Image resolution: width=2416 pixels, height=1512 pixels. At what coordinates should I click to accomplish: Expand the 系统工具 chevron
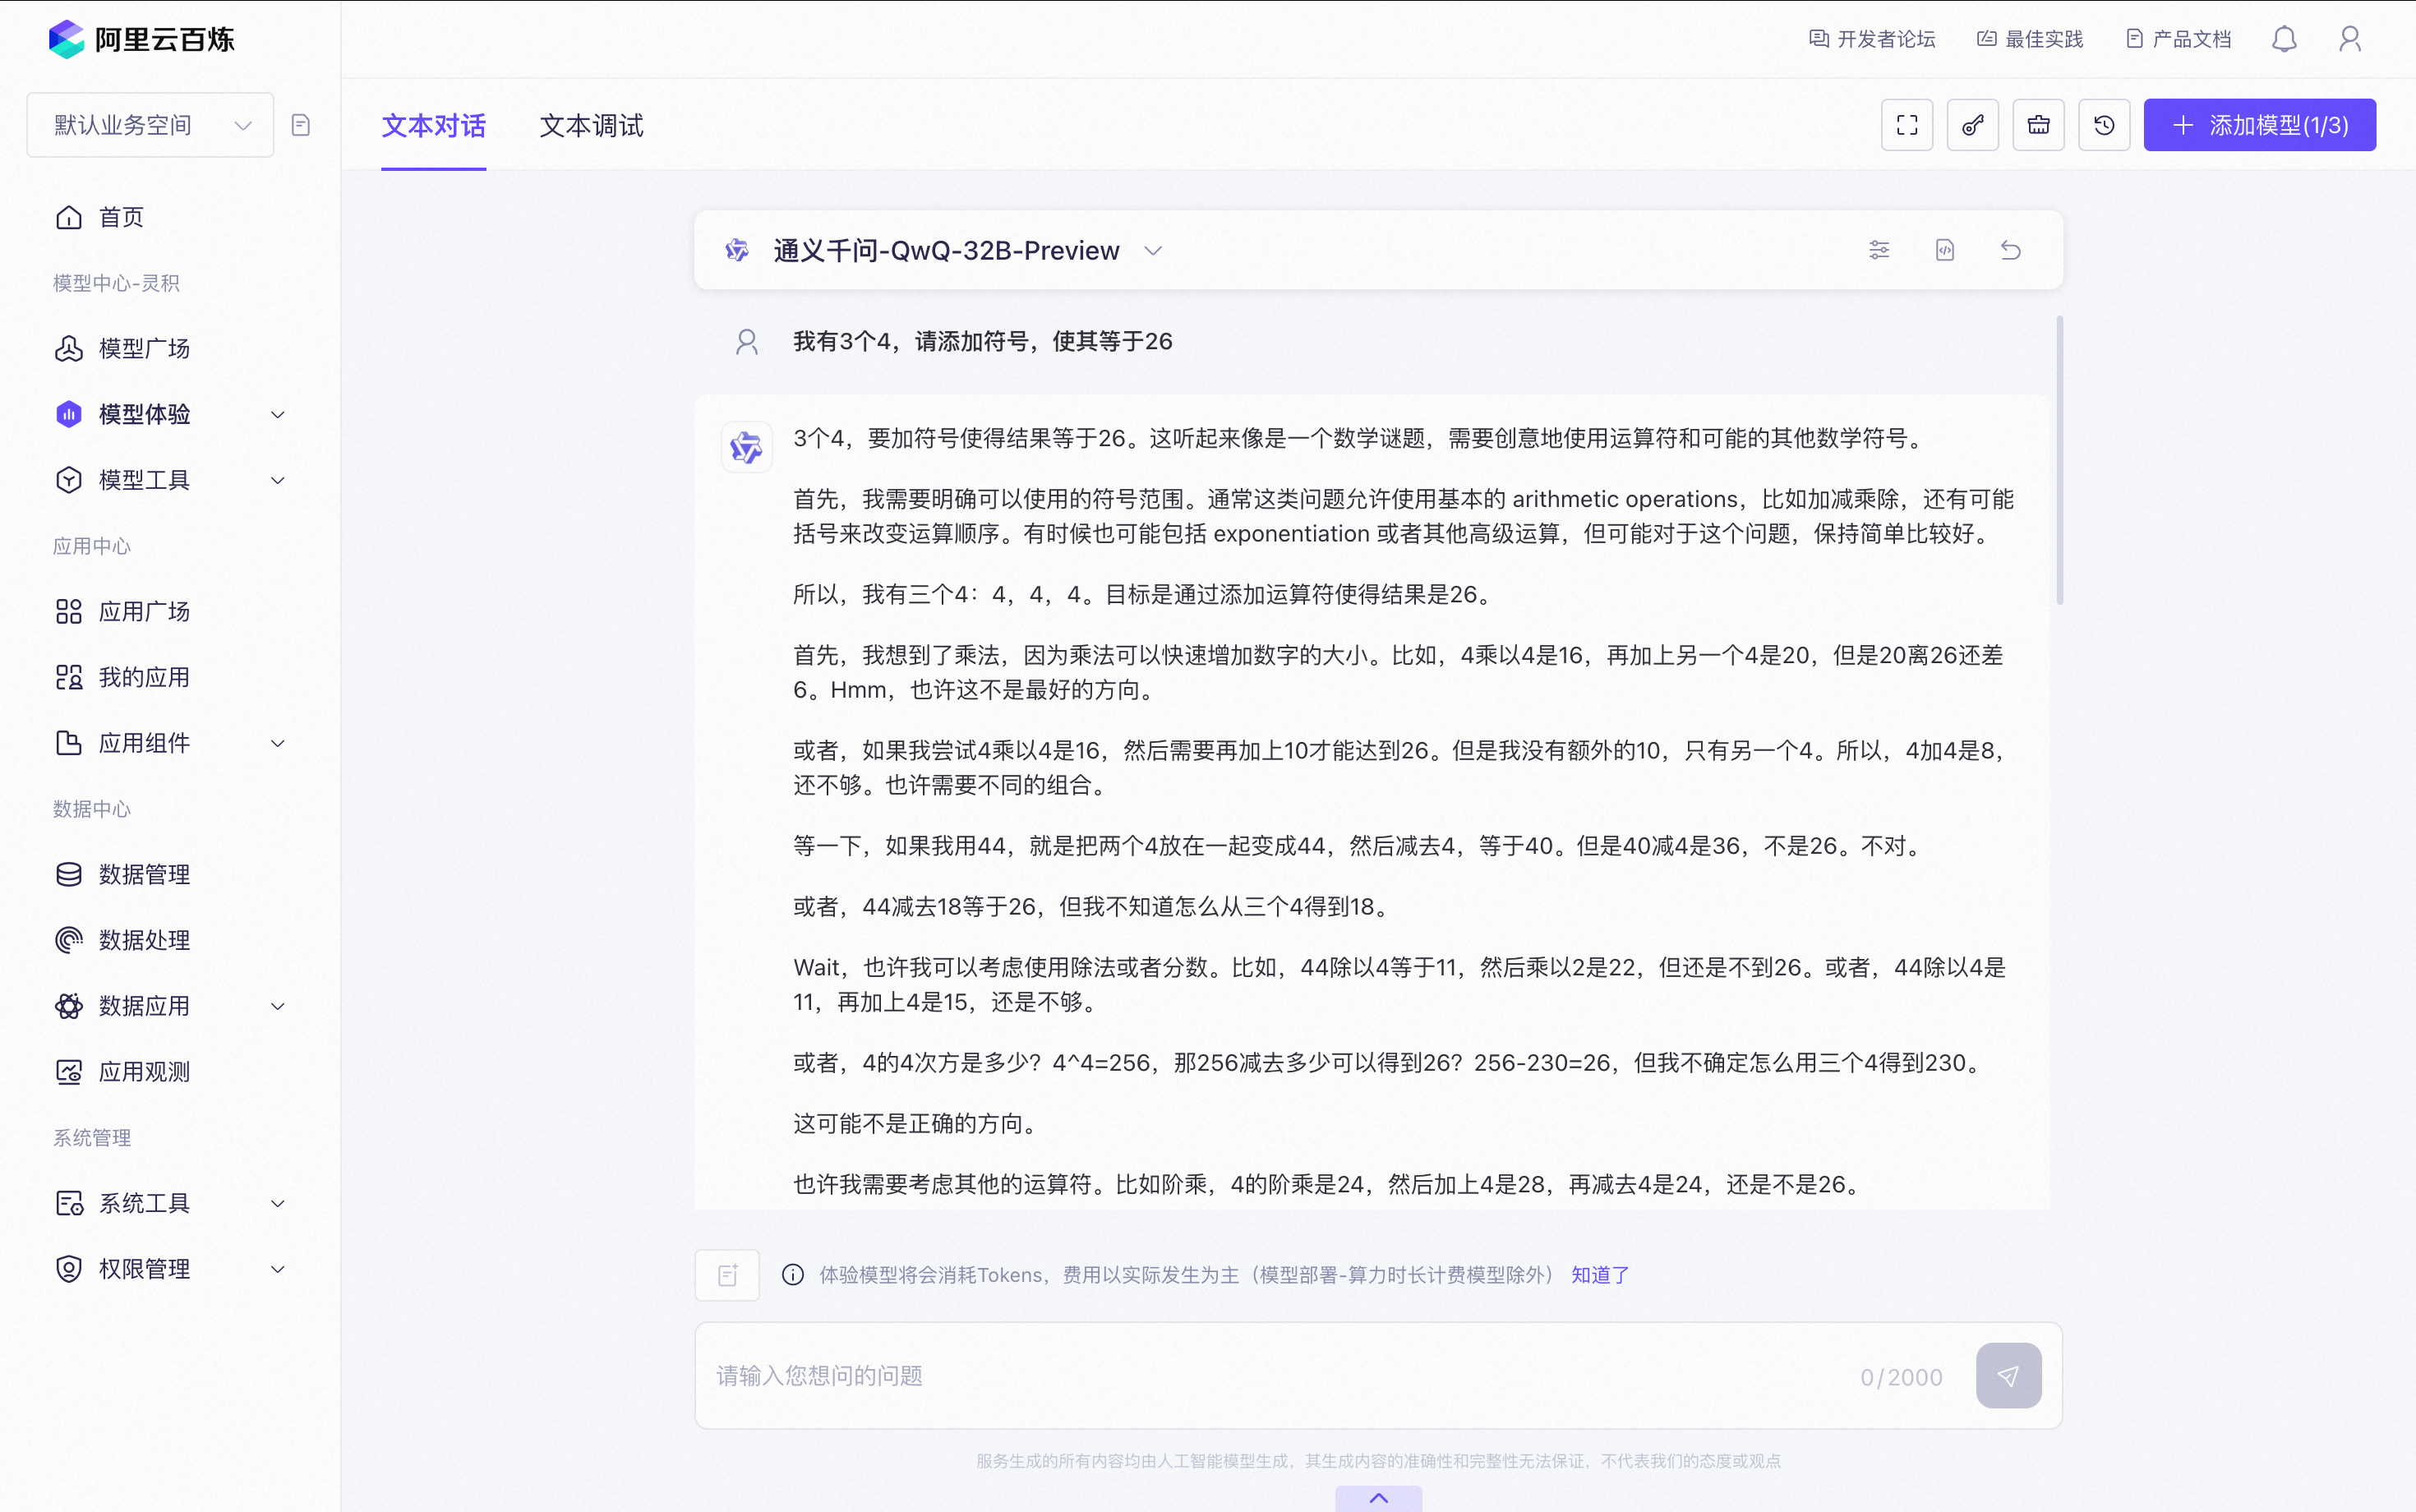coord(278,1203)
